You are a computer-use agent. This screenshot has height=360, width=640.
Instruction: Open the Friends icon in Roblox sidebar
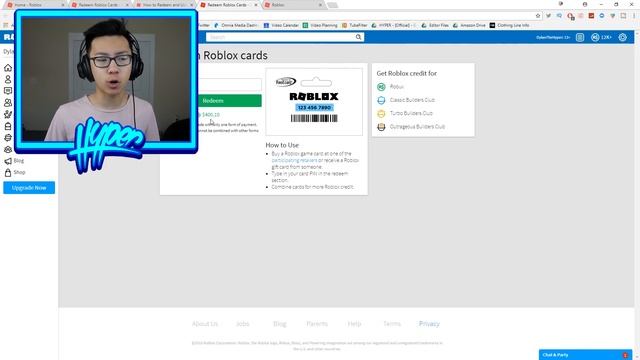8,102
